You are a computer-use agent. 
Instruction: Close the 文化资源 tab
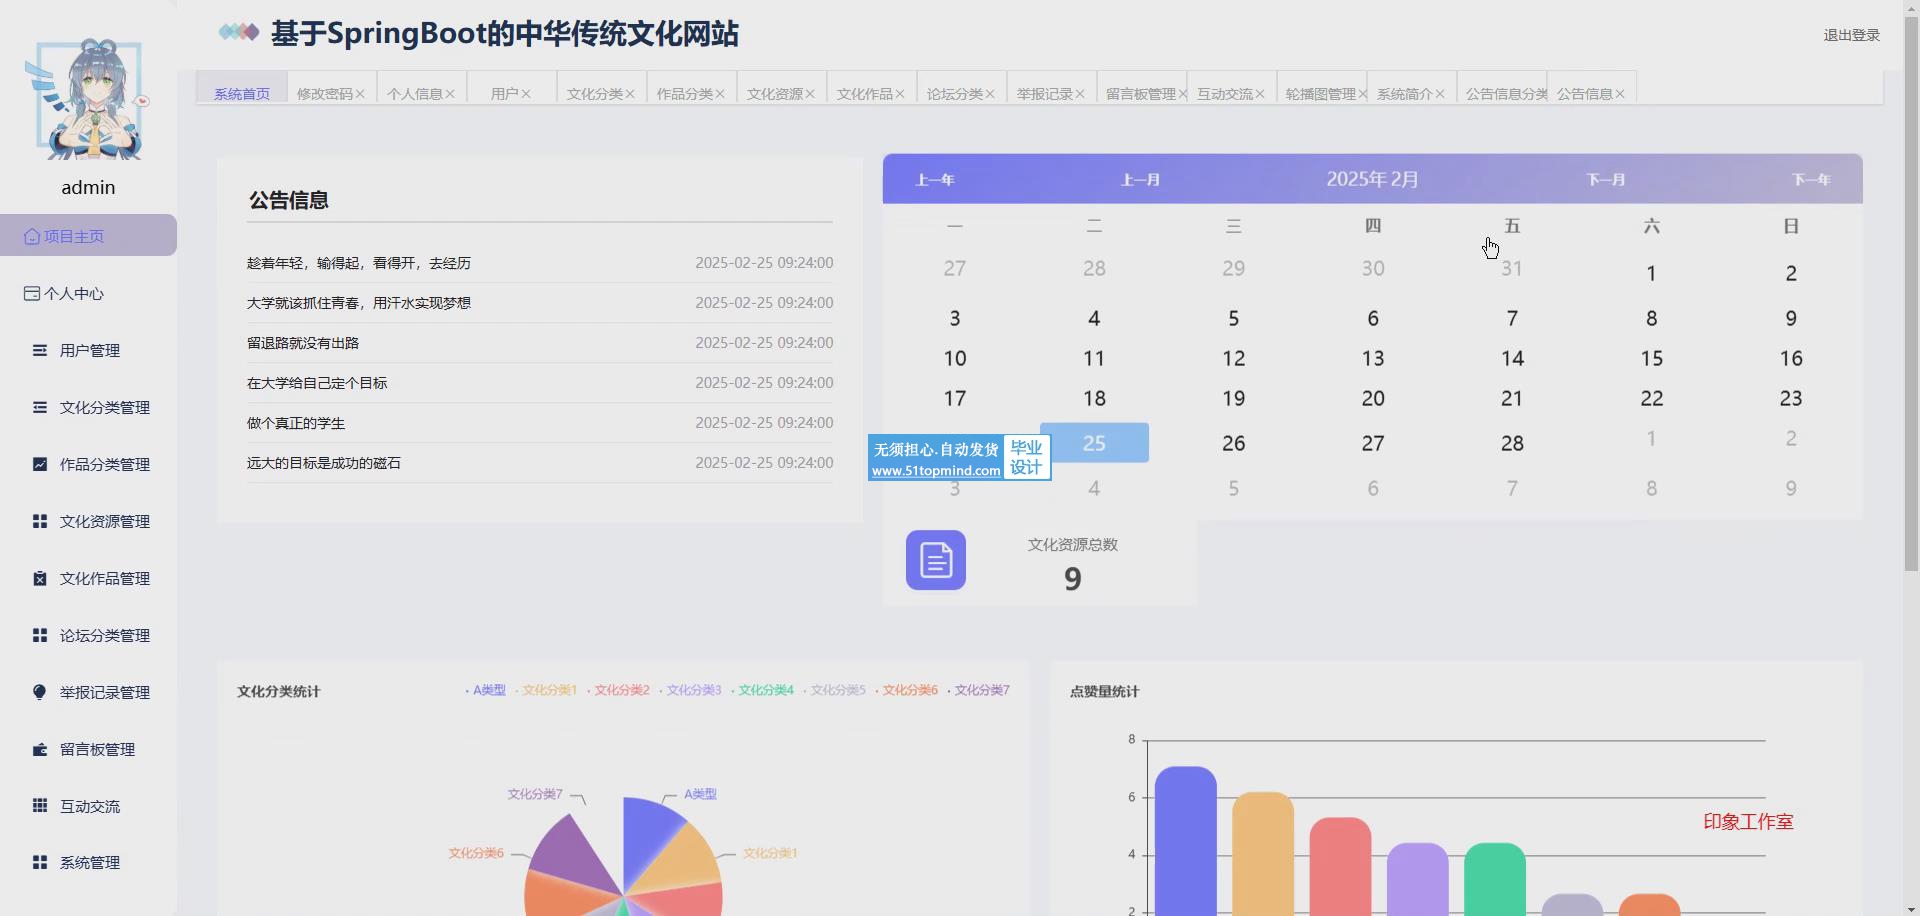(x=810, y=94)
